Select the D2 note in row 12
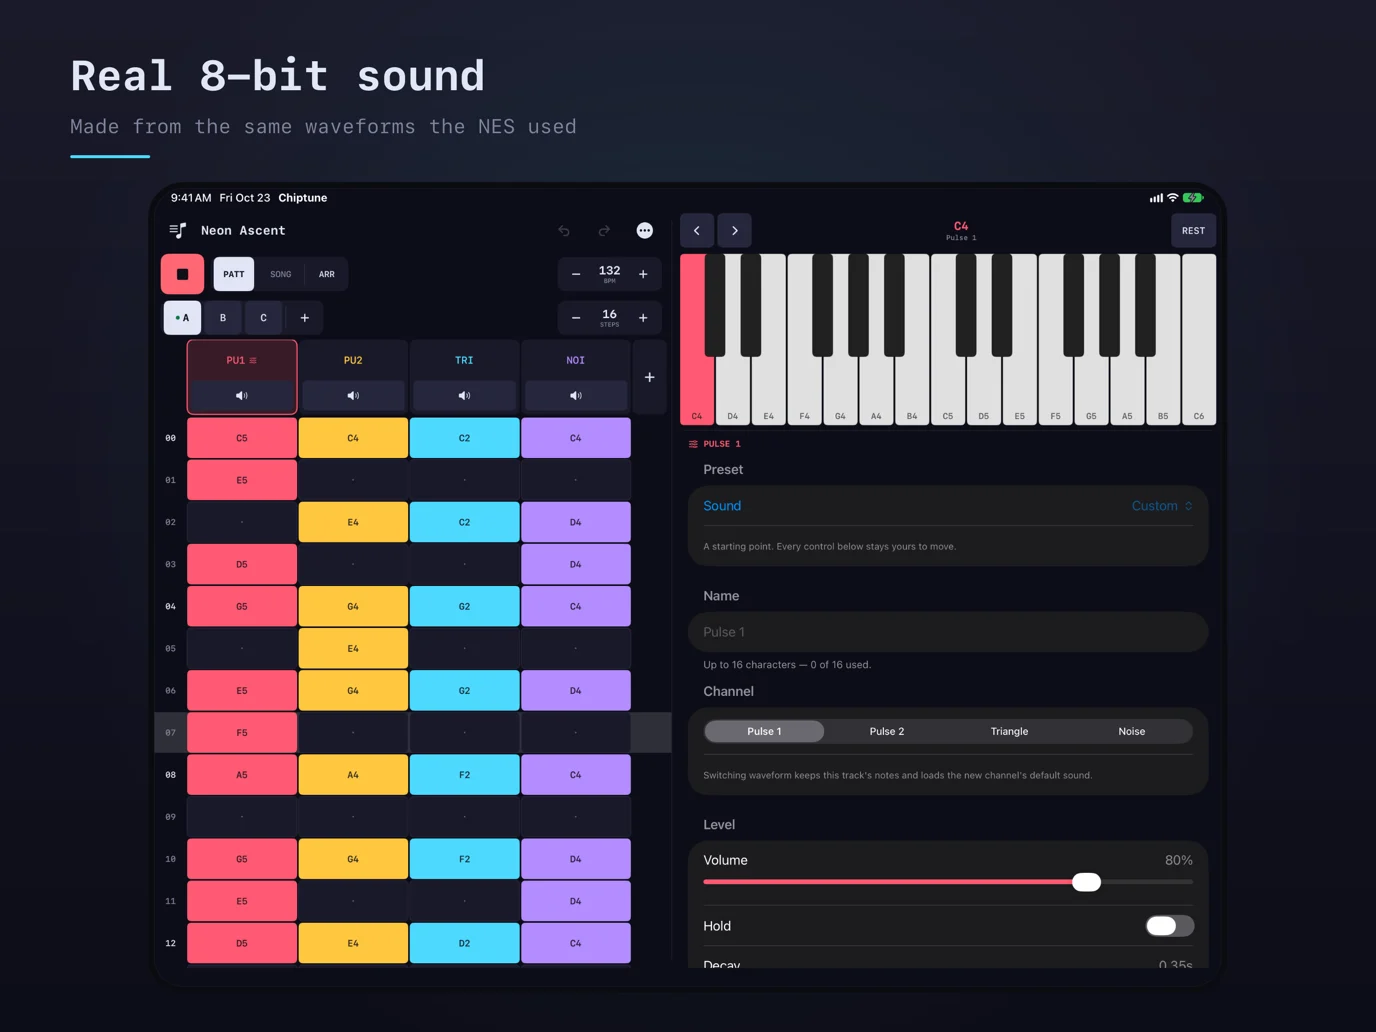The image size is (1376, 1032). (x=464, y=943)
